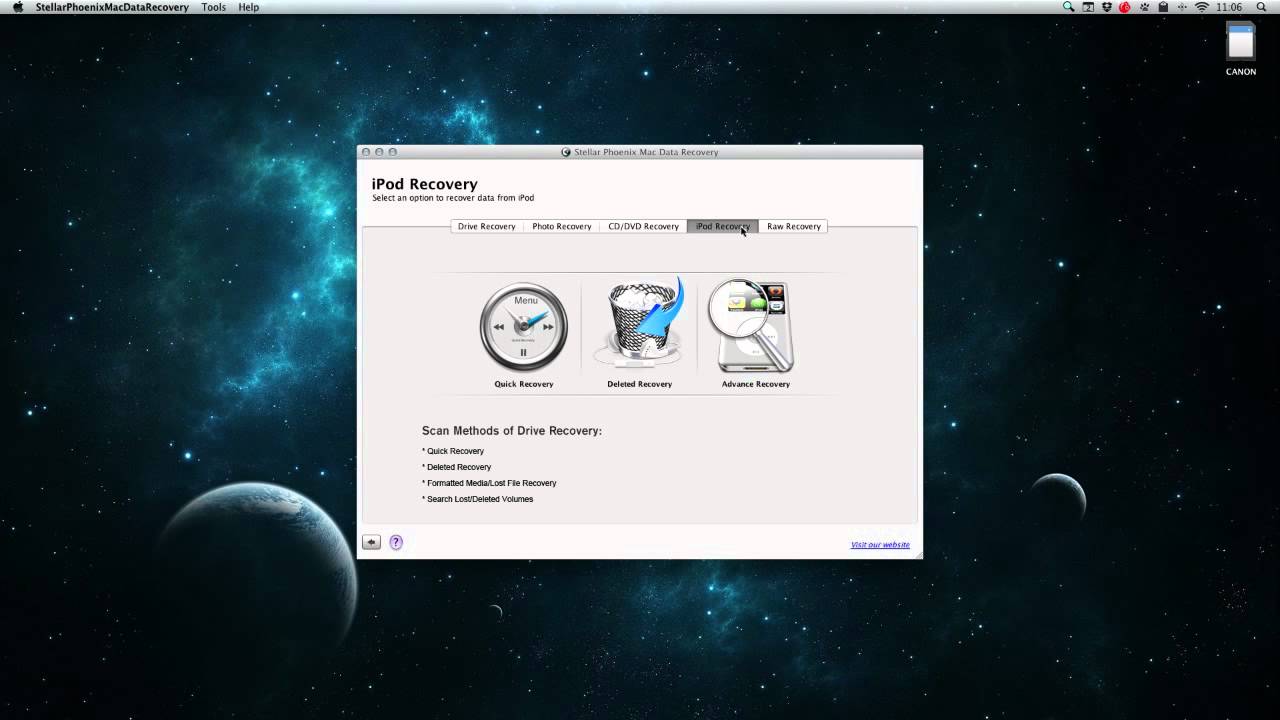Click '* Quick Recovery' in scan methods list
The height and width of the screenshot is (720, 1280).
pos(453,451)
